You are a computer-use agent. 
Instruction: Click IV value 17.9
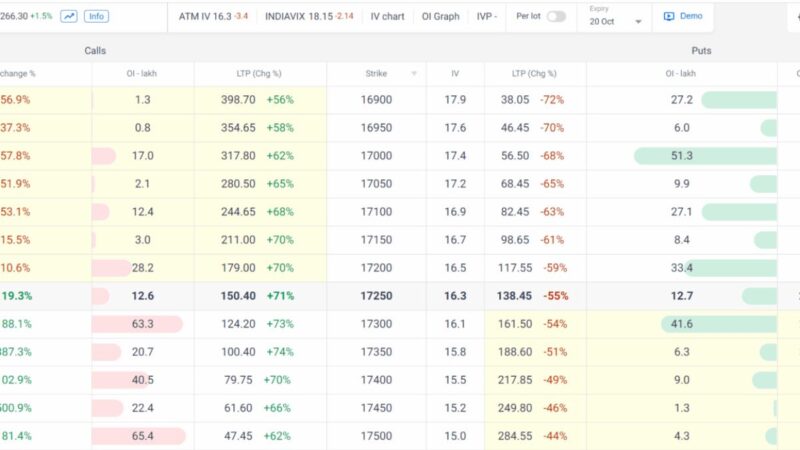pyautogui.click(x=455, y=99)
